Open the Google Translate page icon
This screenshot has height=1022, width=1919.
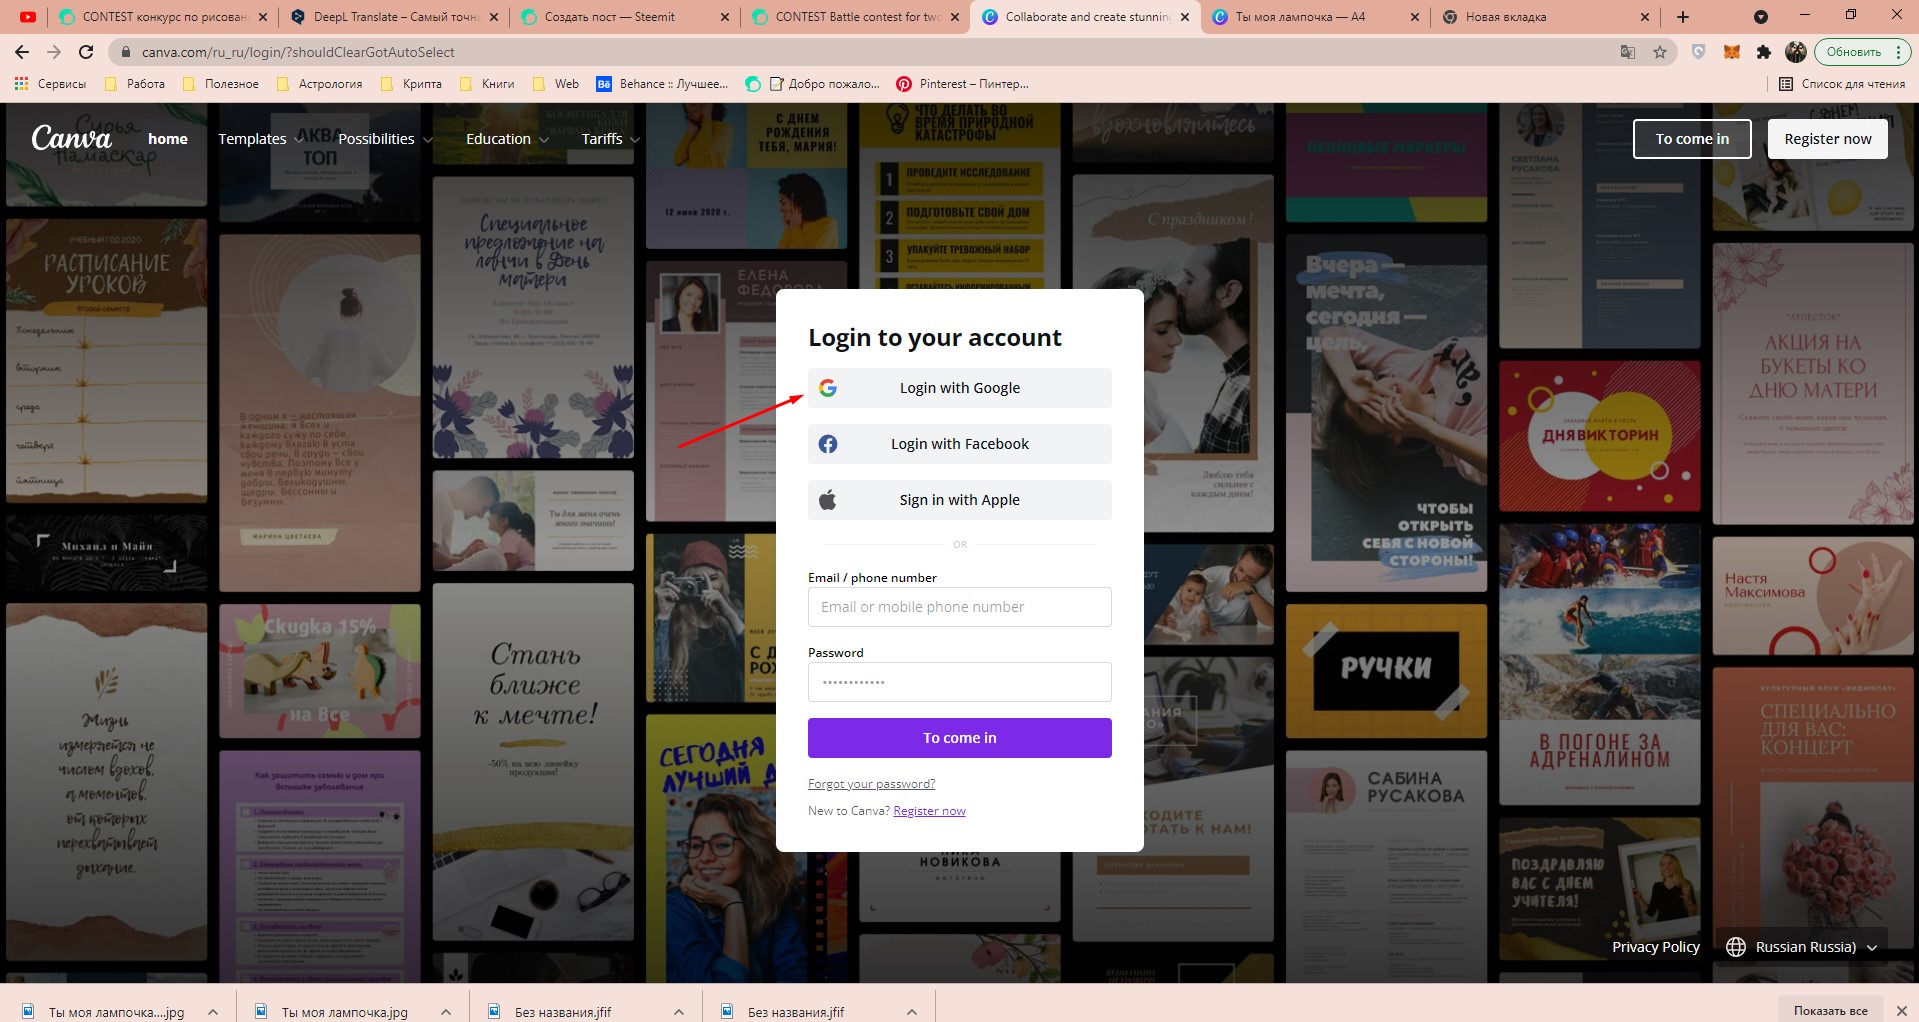(x=1628, y=52)
